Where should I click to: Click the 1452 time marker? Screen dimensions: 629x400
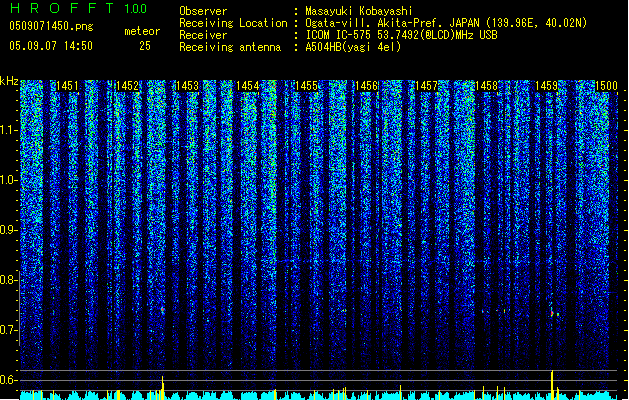[x=128, y=86]
